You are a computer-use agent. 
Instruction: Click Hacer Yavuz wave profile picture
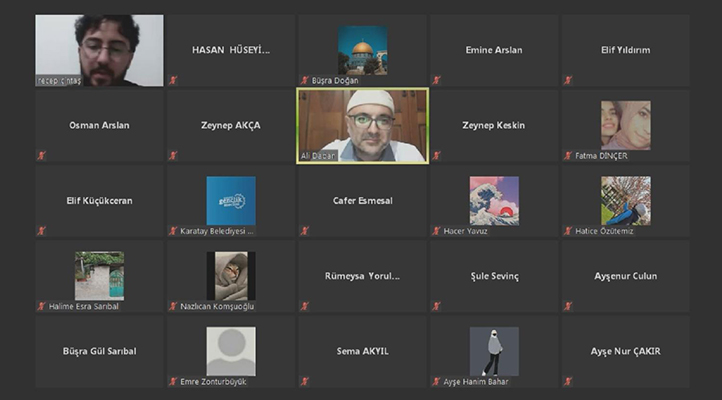494,201
